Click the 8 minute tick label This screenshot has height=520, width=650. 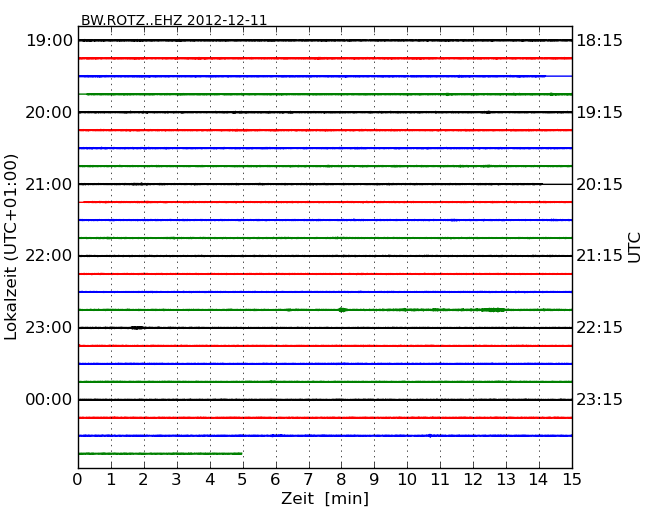[x=341, y=480]
